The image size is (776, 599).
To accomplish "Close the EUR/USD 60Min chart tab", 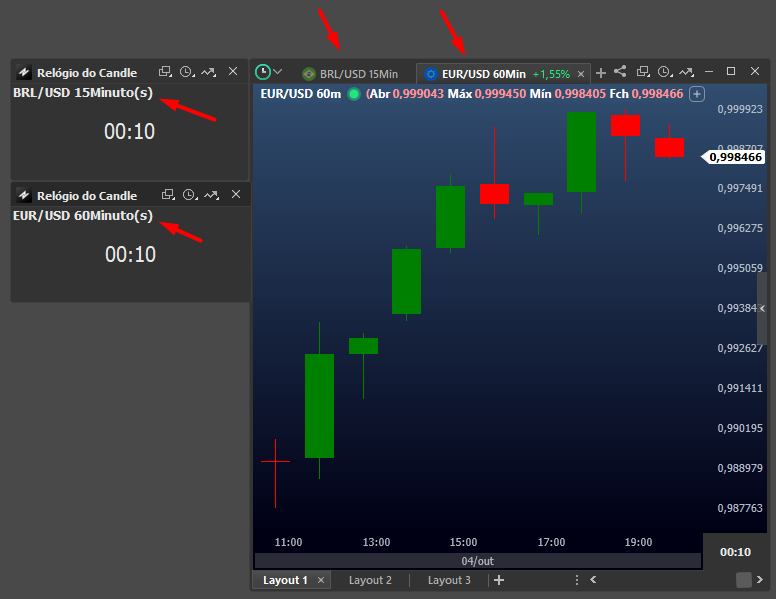I will pos(582,74).
